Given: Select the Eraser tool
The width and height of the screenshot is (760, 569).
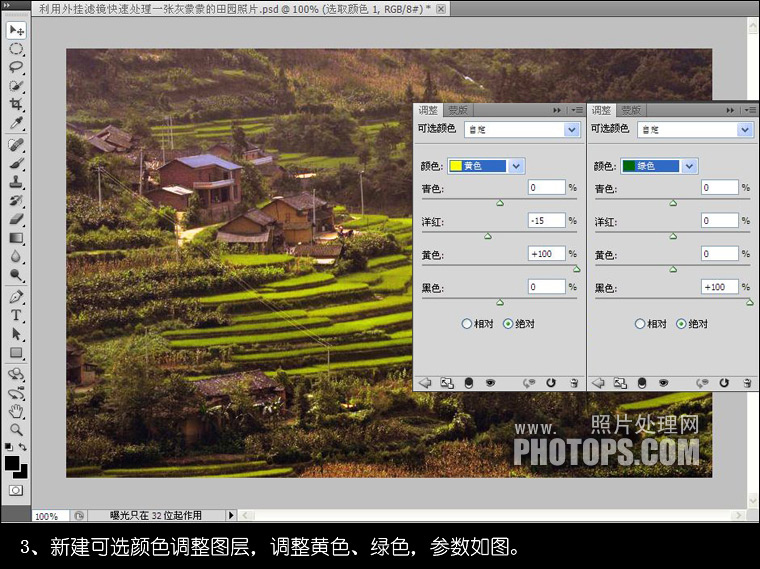Looking at the screenshot, I should [x=16, y=219].
